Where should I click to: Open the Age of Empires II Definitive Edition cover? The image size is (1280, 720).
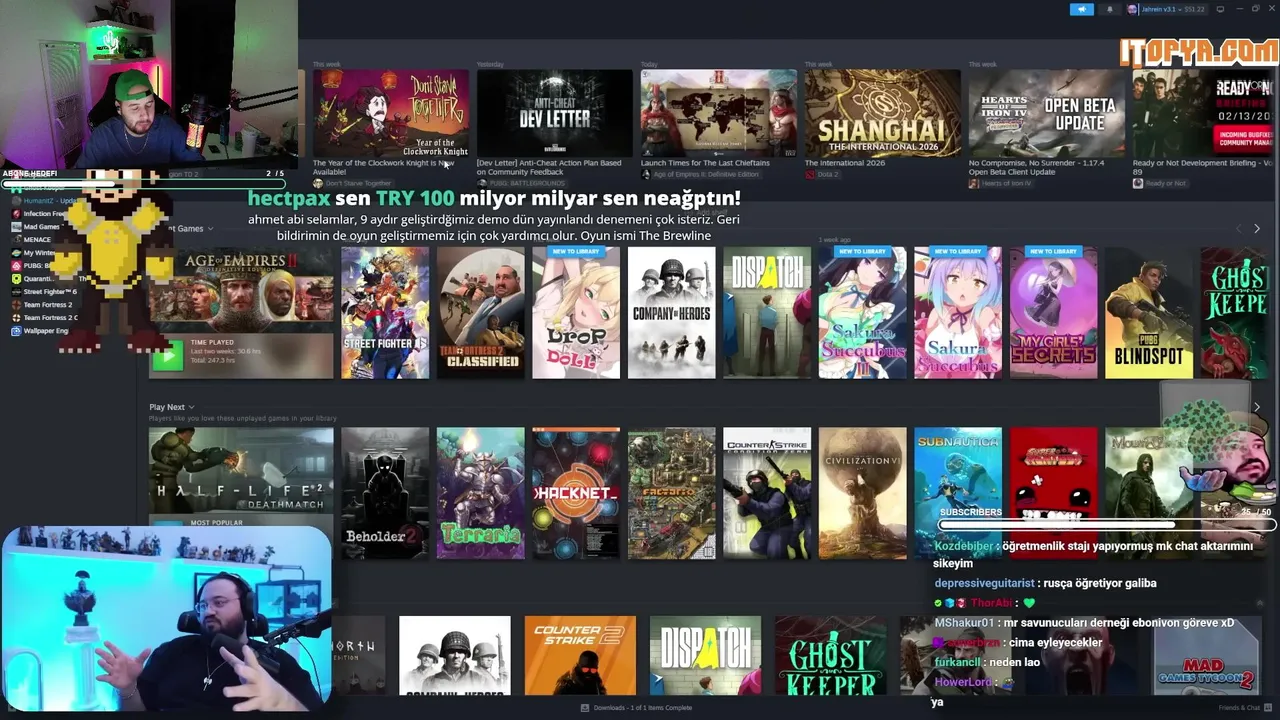tap(241, 291)
